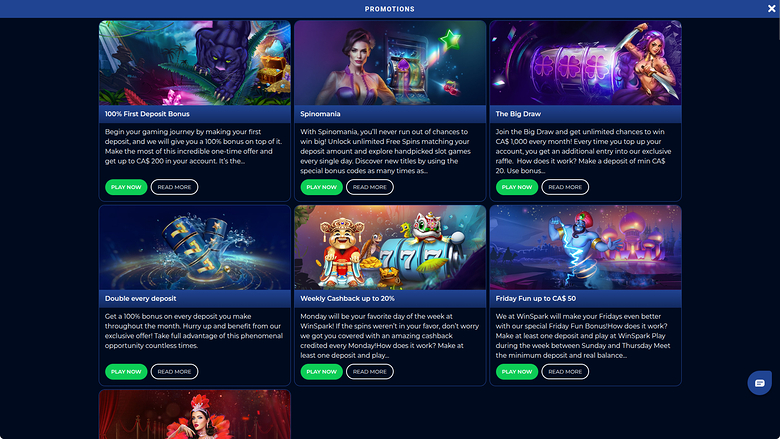Open the Weekly Cashback 777 banner image

[390, 247]
